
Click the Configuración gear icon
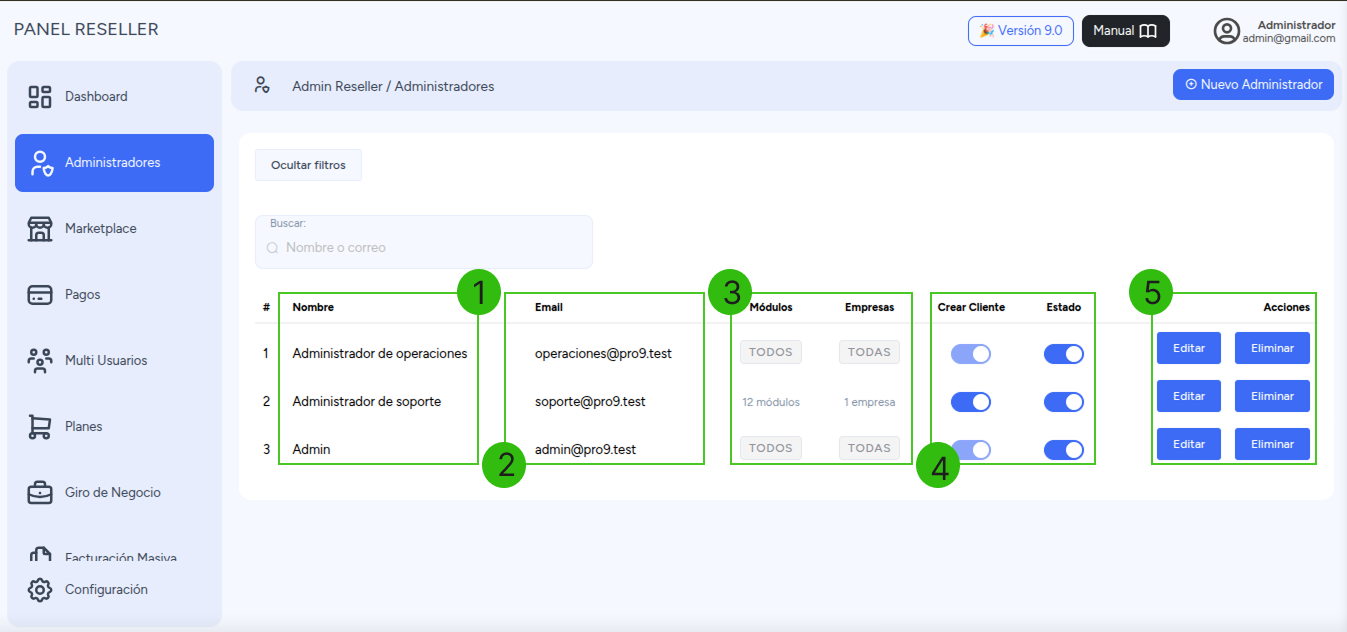pos(40,590)
